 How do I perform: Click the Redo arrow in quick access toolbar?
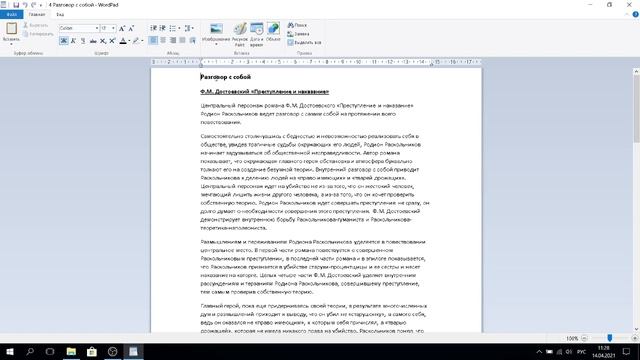tap(33, 5)
